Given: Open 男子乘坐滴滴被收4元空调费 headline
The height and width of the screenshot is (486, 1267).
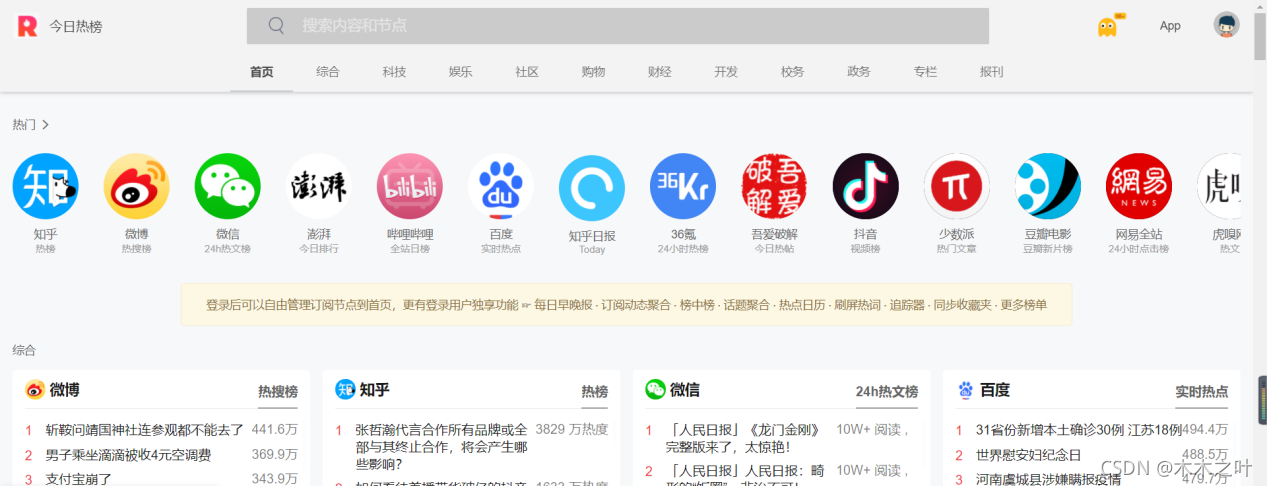Looking at the screenshot, I should point(128,455).
